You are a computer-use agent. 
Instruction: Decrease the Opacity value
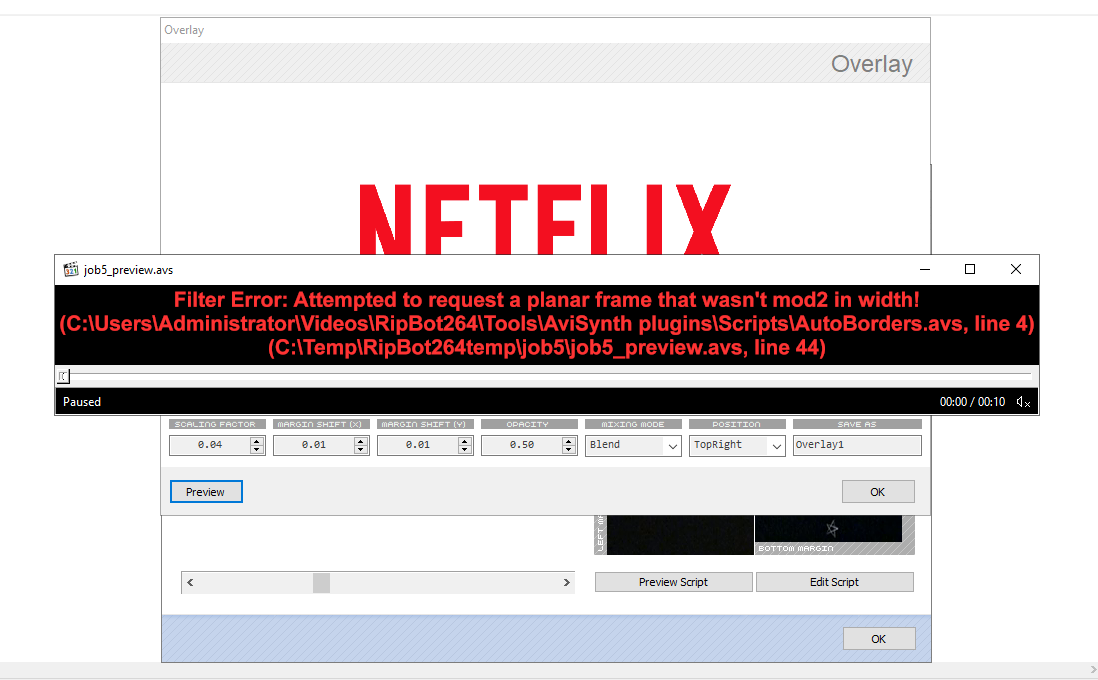569,449
